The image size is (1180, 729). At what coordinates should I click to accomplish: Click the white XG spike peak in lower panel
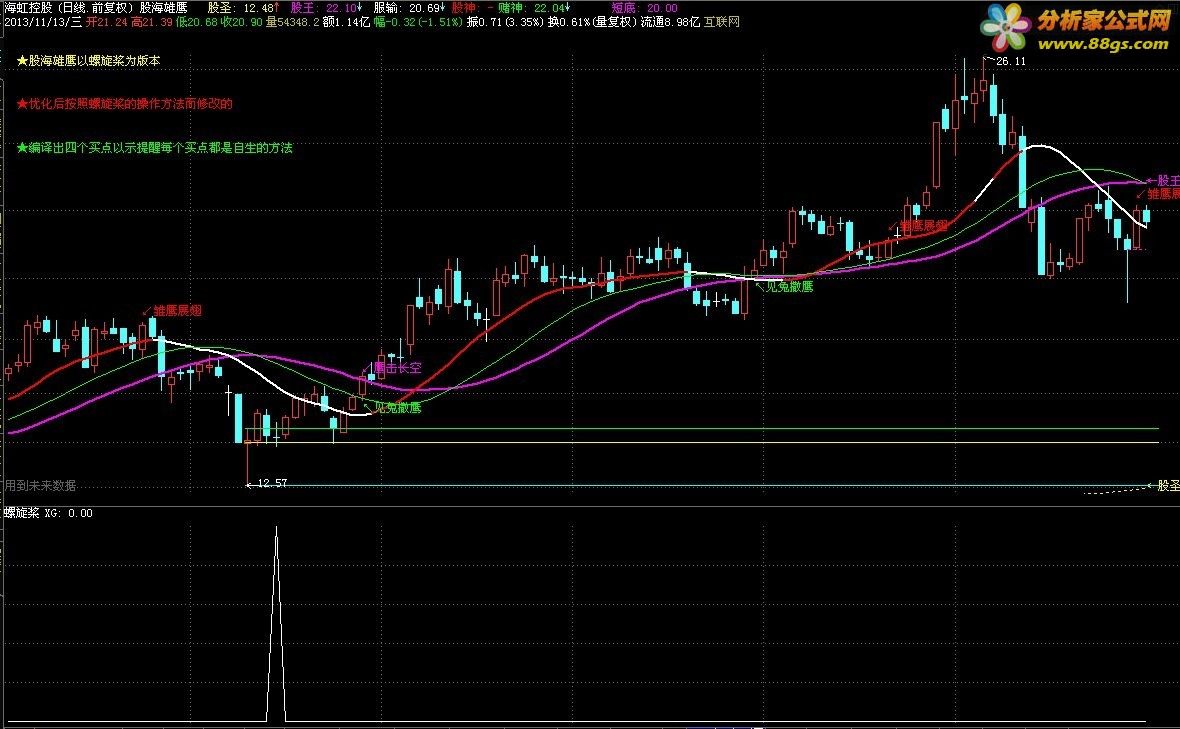coord(276,528)
